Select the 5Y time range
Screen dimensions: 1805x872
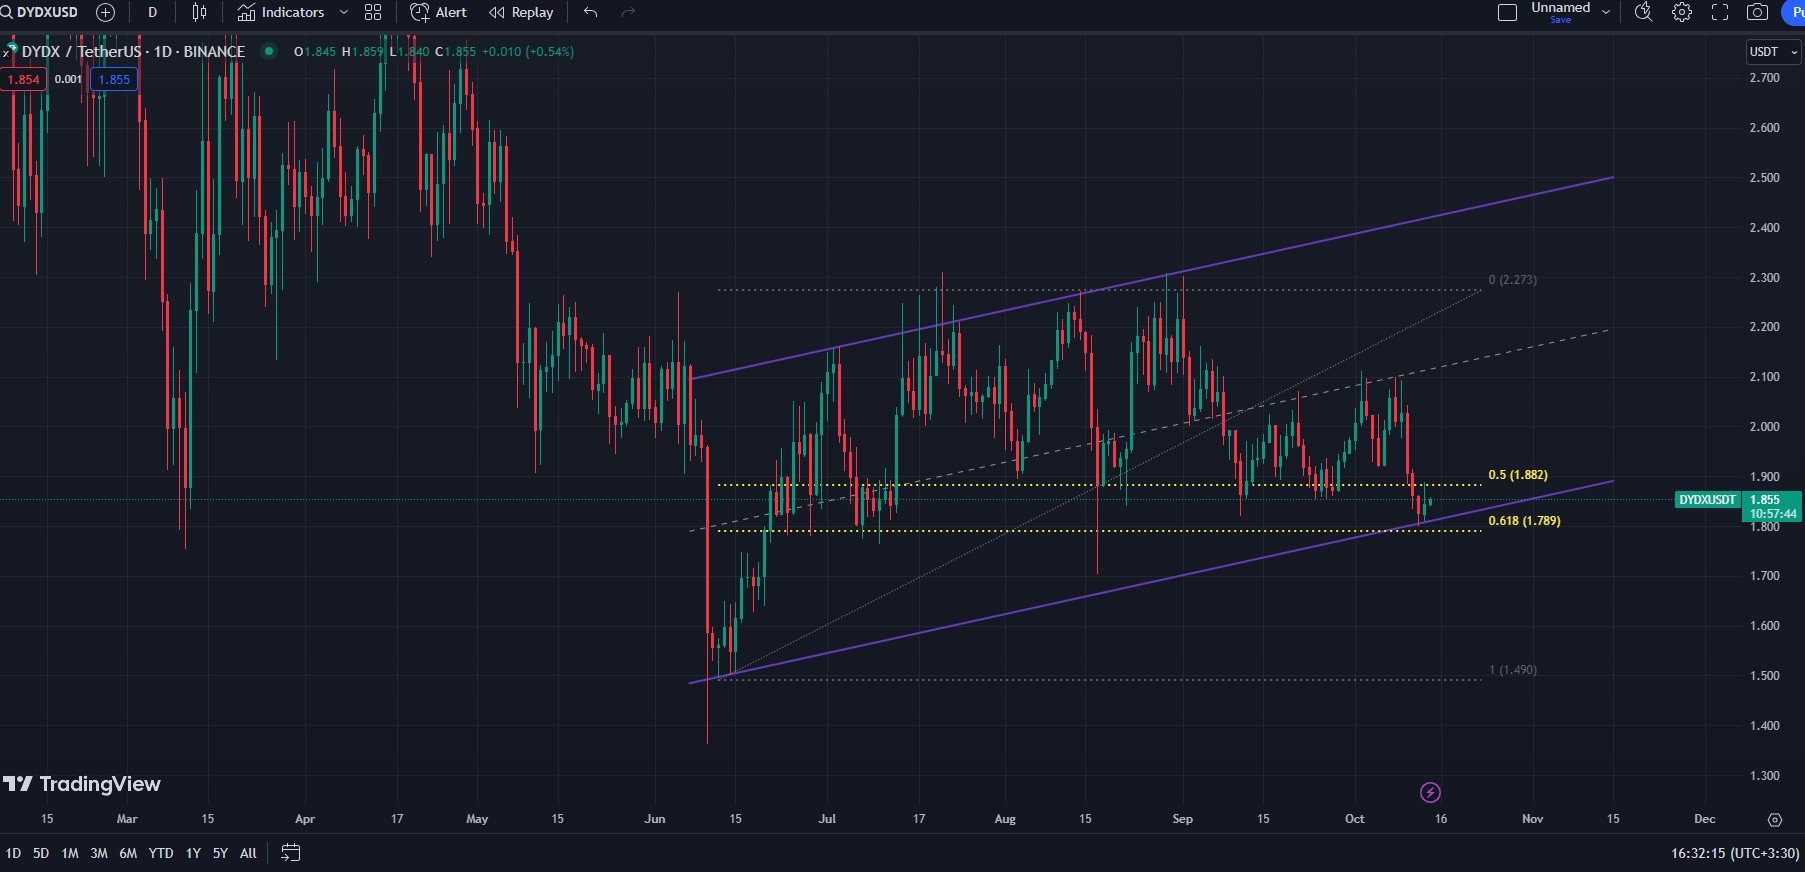coord(220,853)
